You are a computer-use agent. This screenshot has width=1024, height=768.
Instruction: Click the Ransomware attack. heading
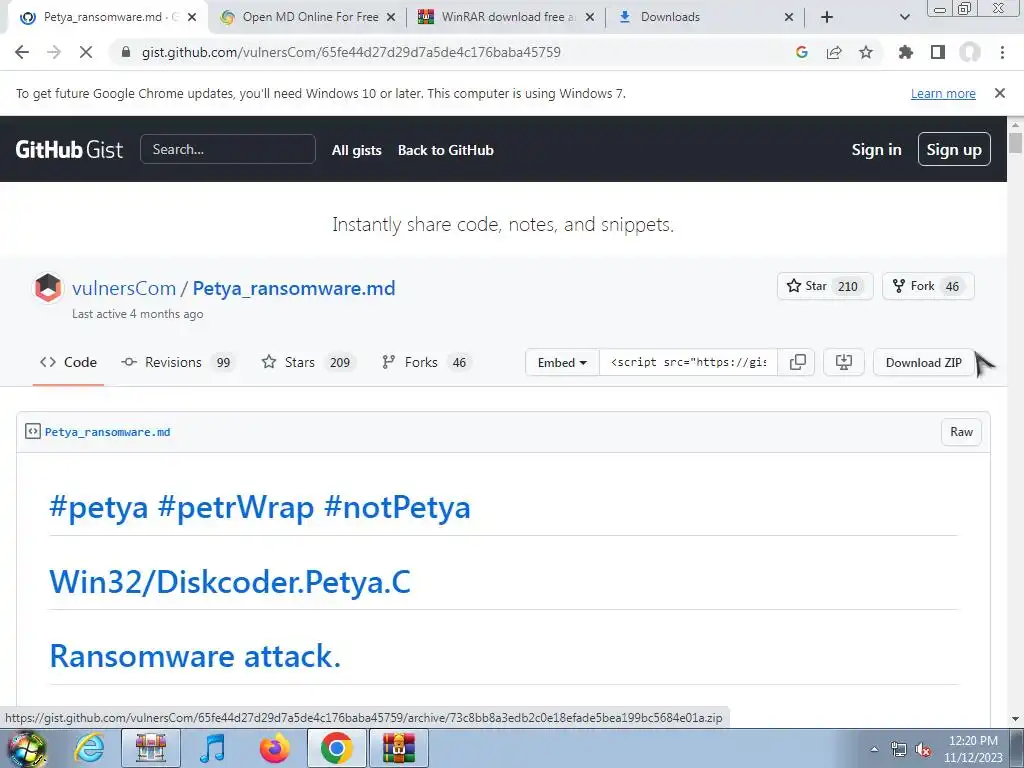point(195,656)
